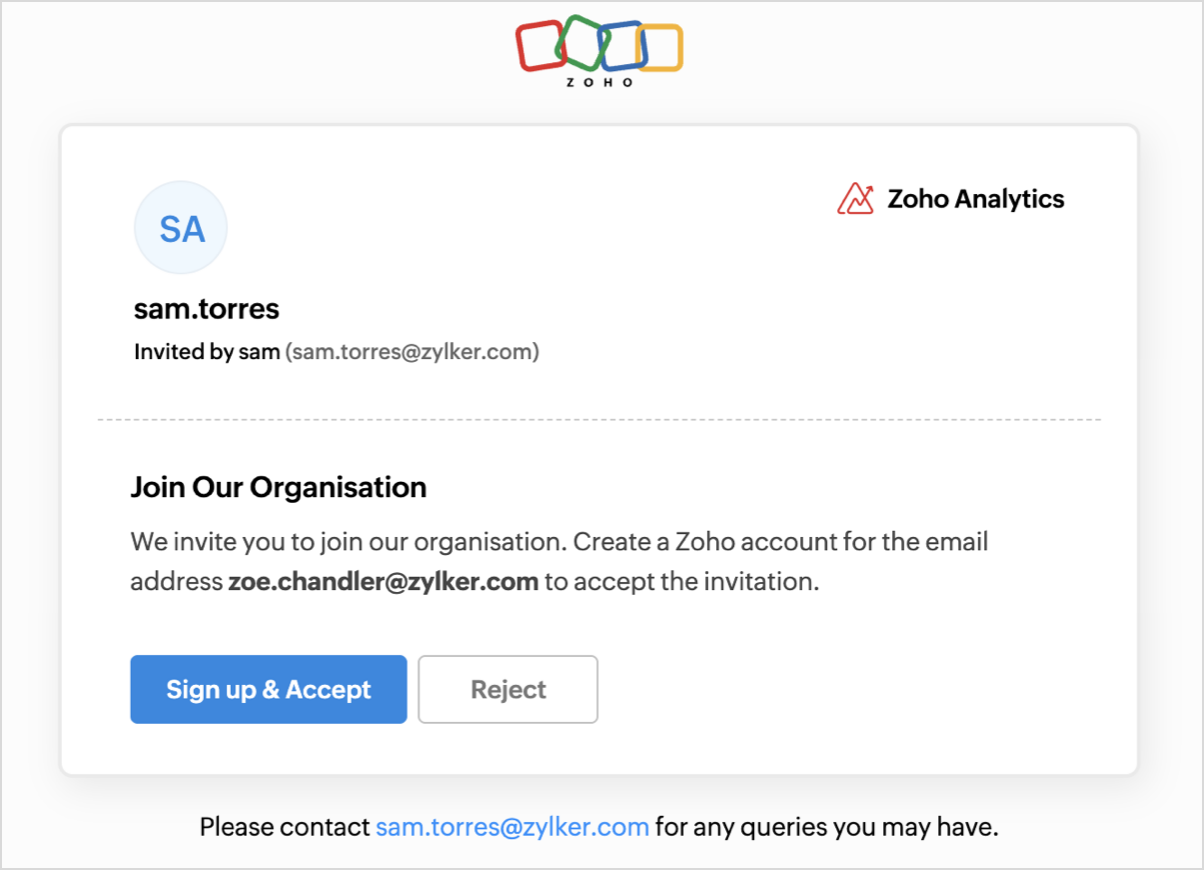Click the green square in Zoho logo

(x=578, y=40)
